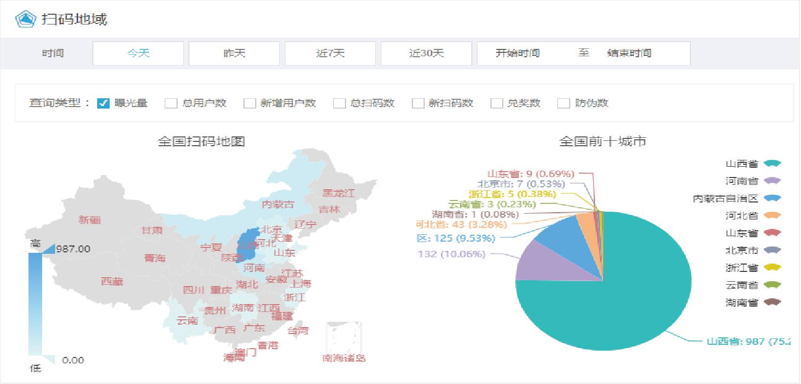
Task: Click the 甘肃 label on map
Action: [x=152, y=230]
